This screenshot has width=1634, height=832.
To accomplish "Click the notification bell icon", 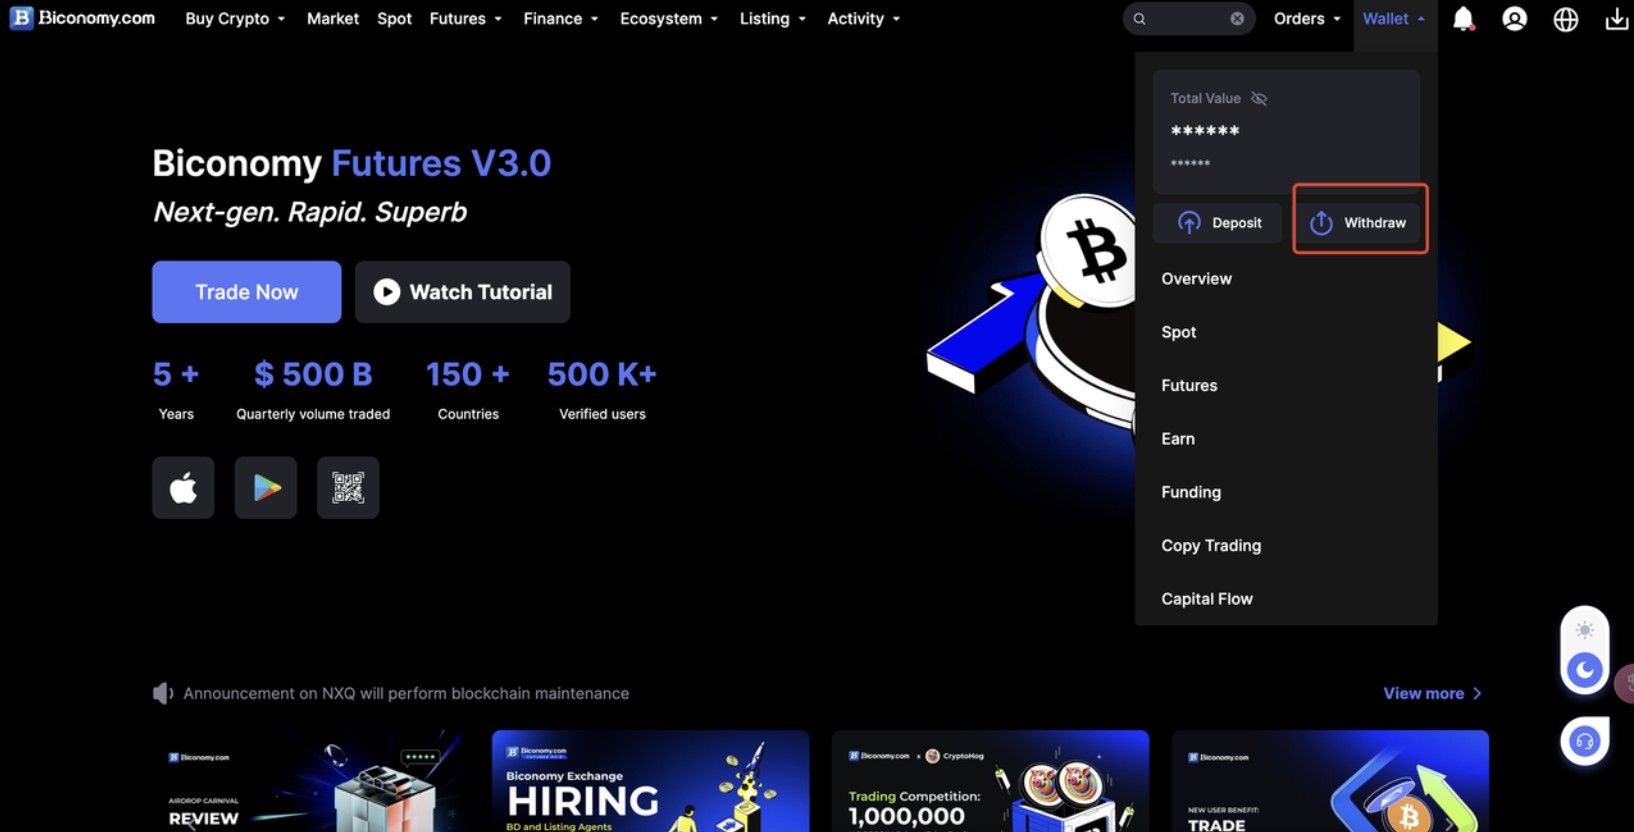I will pyautogui.click(x=1463, y=19).
